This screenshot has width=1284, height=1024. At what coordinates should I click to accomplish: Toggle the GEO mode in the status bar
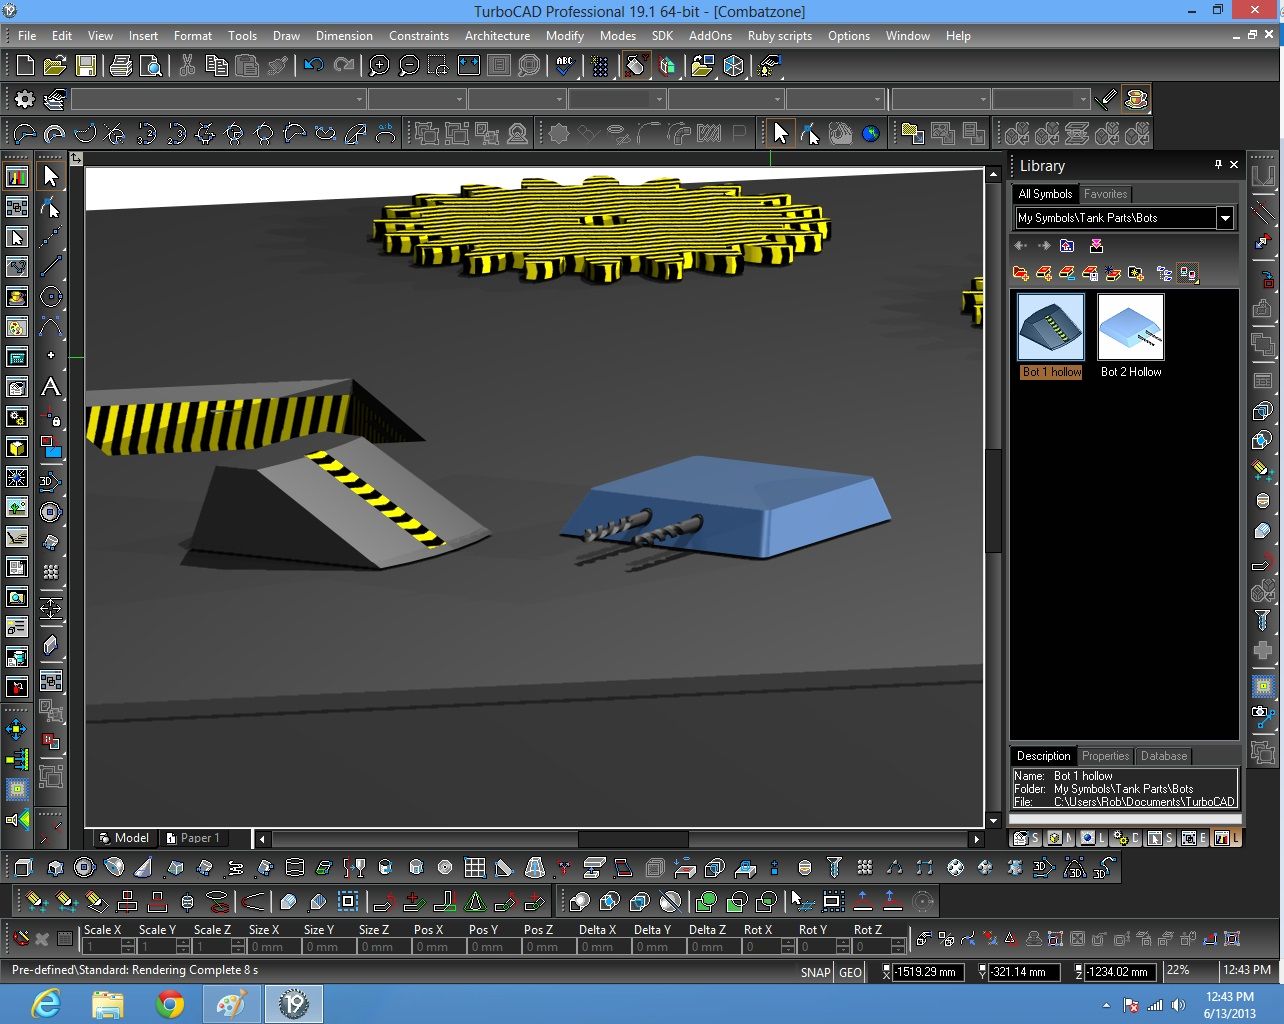(x=849, y=972)
